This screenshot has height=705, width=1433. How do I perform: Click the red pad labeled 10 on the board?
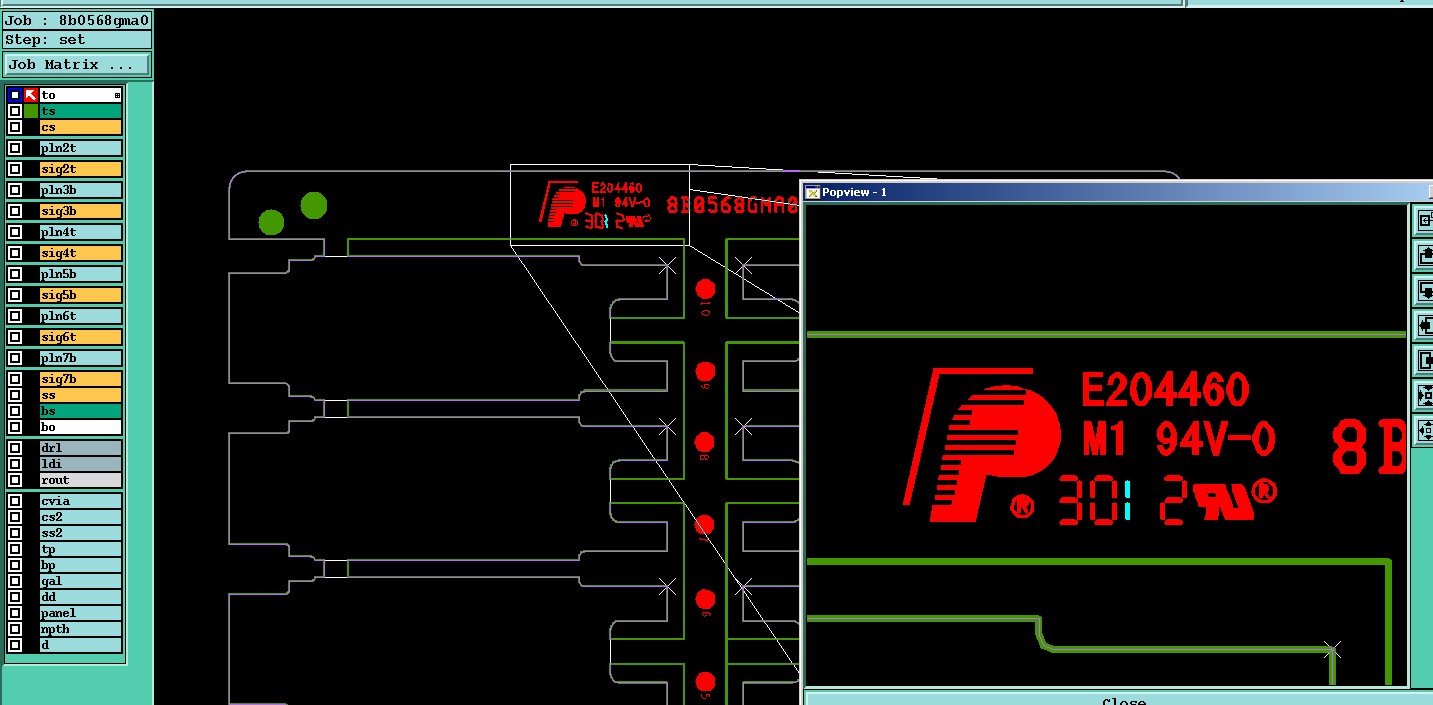coord(705,290)
